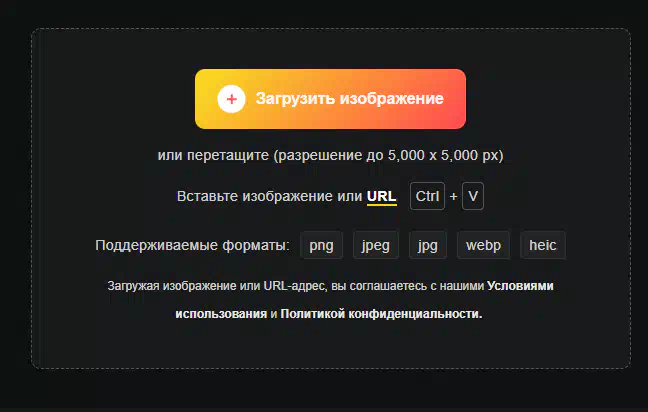Open the Условиями использования link

coord(520,286)
